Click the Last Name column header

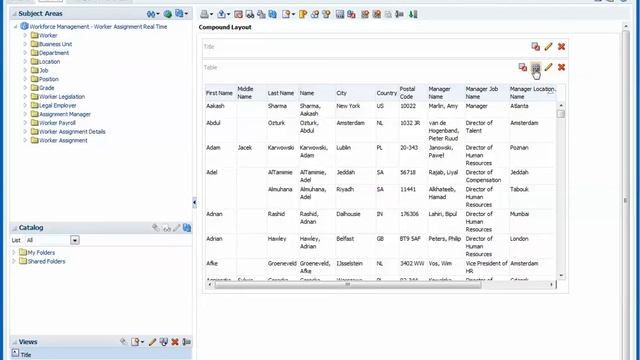pyautogui.click(x=281, y=93)
